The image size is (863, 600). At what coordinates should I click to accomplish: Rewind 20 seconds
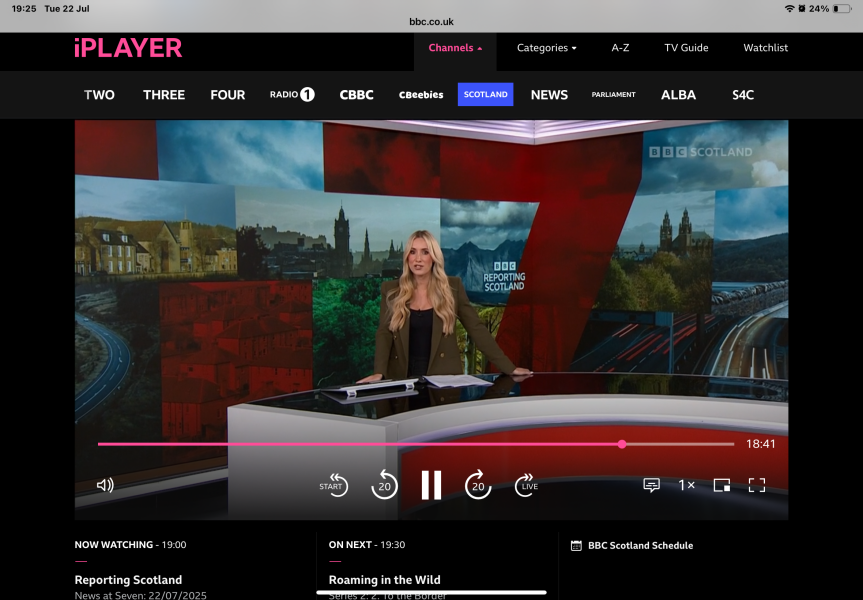pos(384,485)
